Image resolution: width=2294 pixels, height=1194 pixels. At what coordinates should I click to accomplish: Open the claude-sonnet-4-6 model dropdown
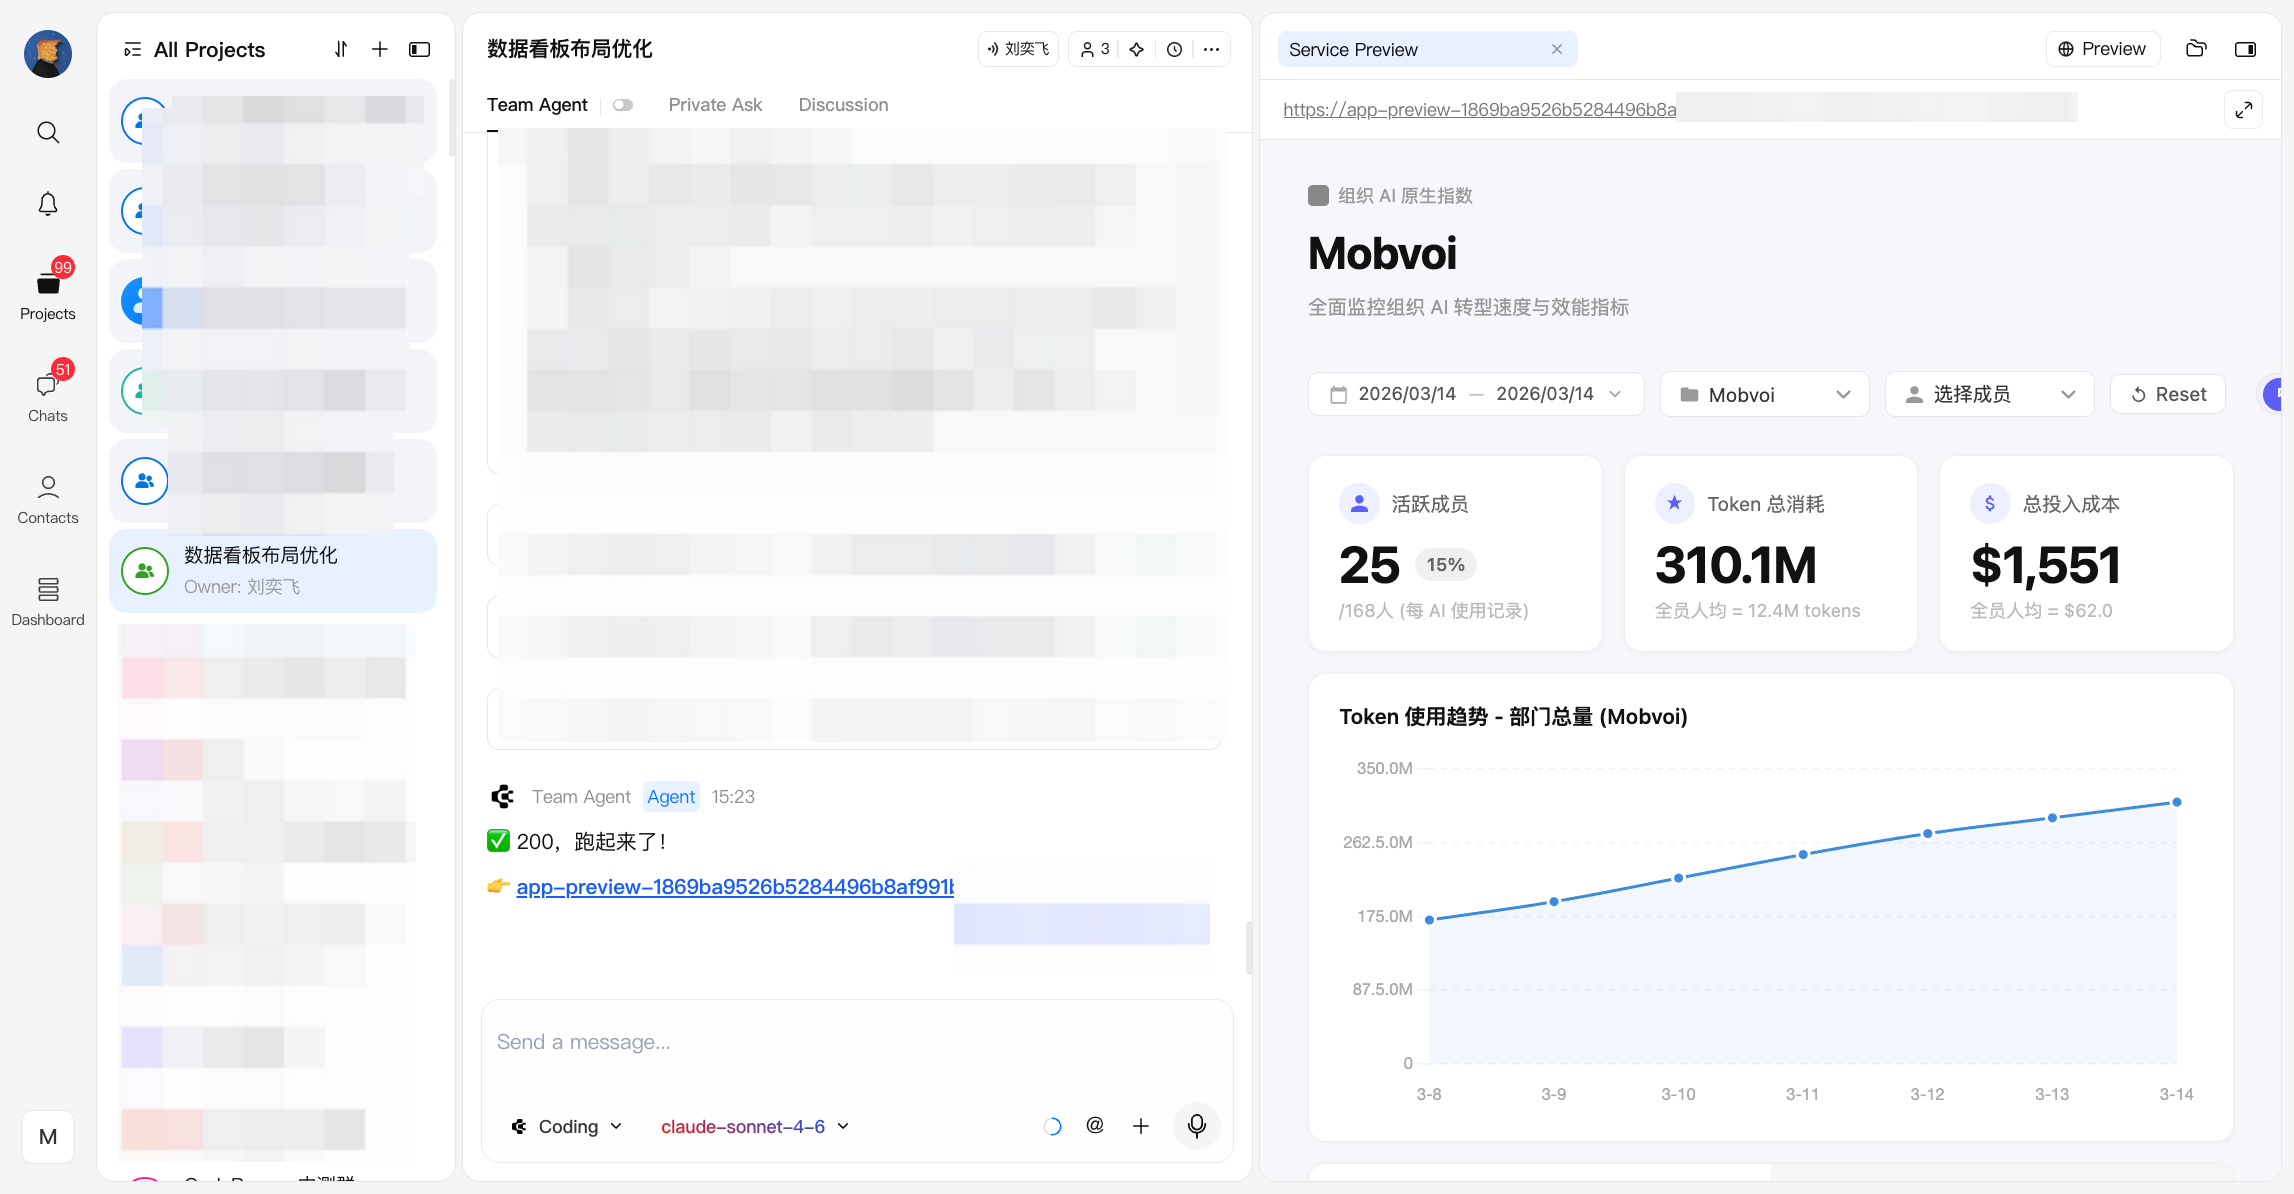tap(755, 1127)
